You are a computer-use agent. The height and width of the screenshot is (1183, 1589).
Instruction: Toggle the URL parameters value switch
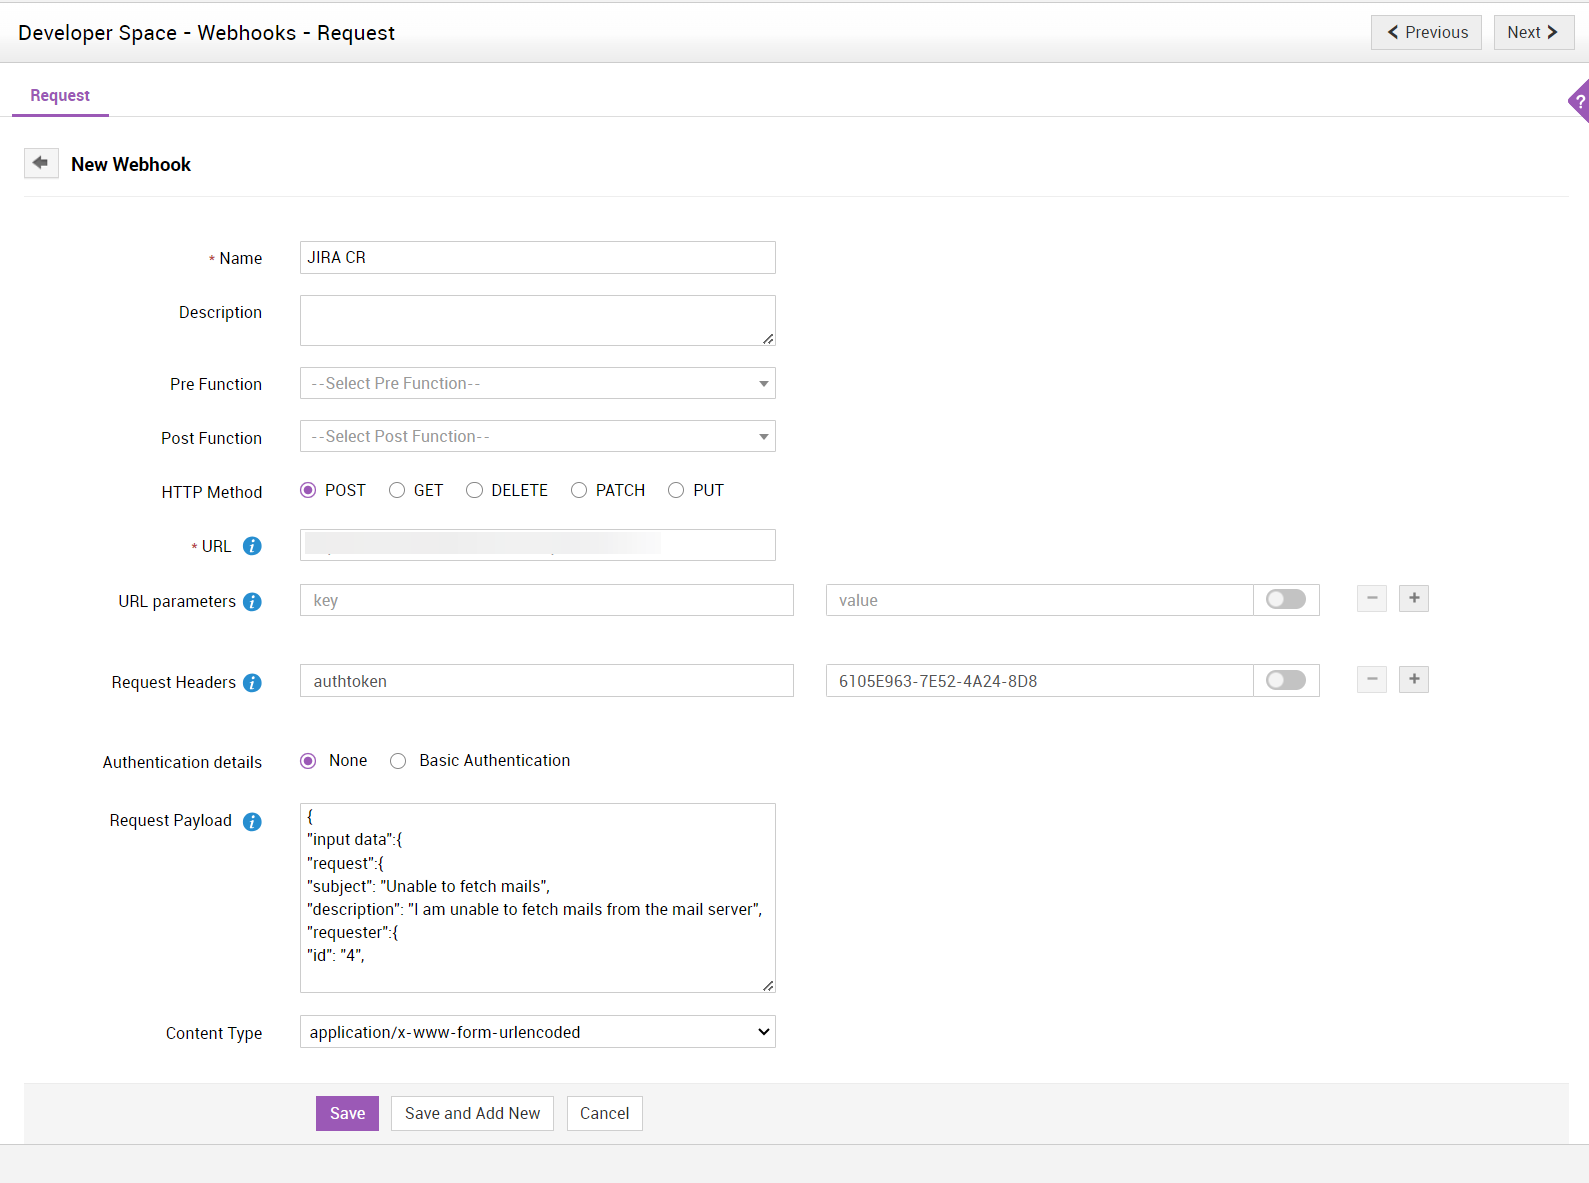tap(1285, 599)
